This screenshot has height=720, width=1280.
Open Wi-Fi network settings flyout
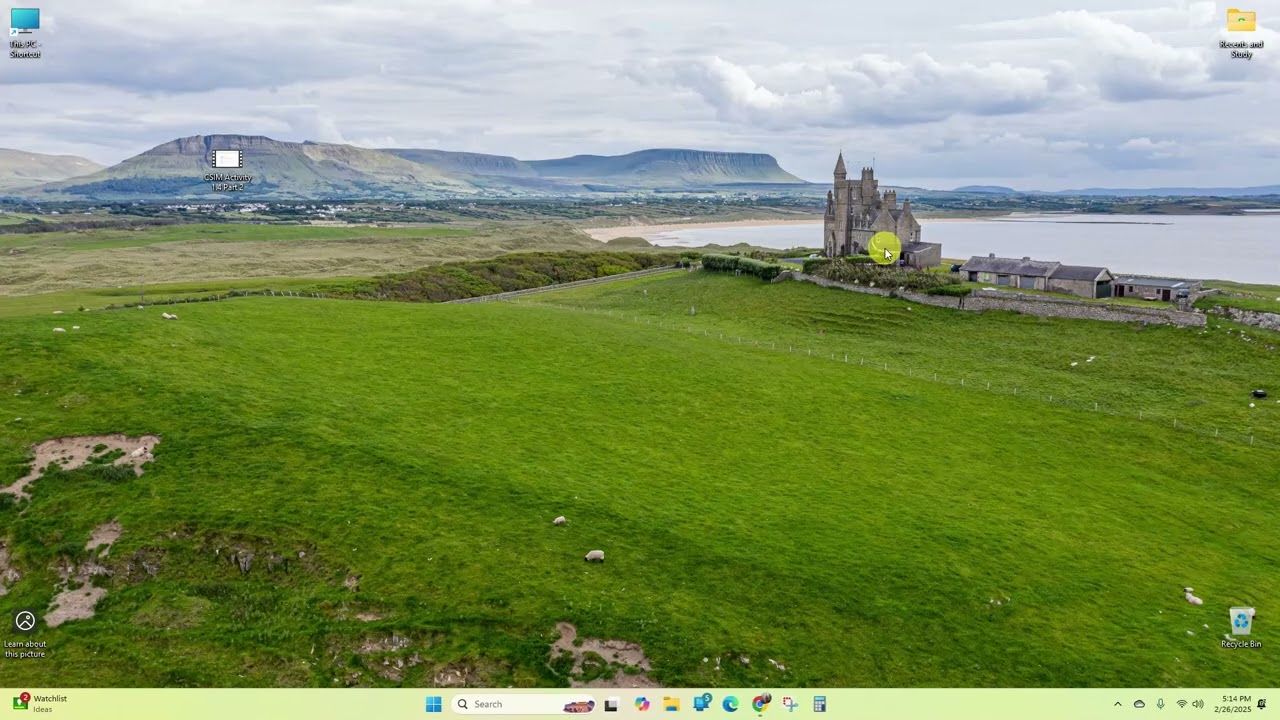click(1181, 704)
